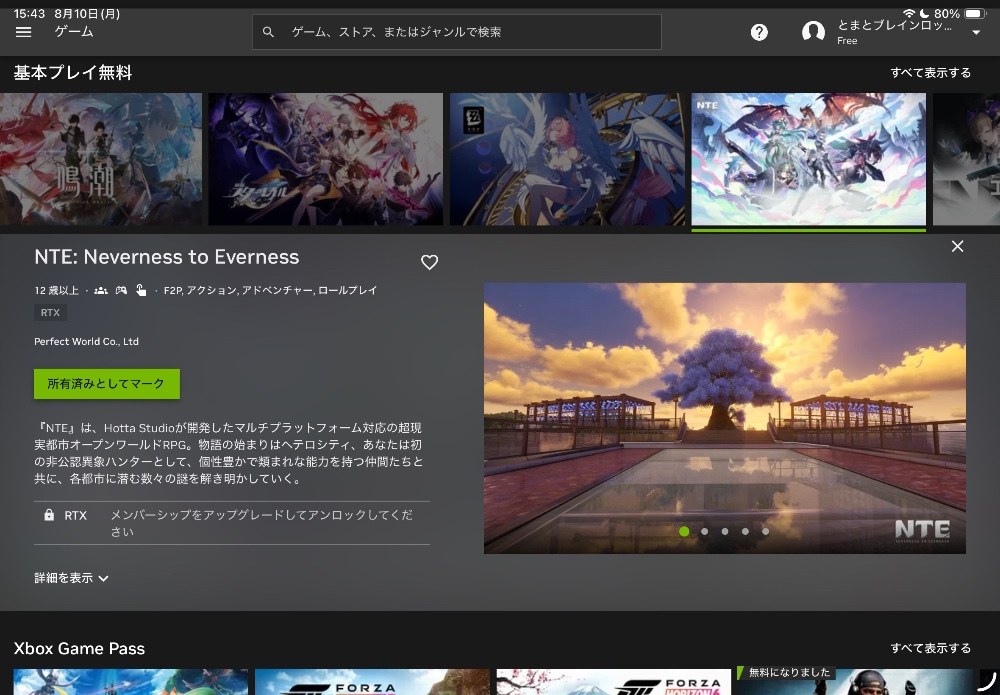Open the 無料になりました labeled game tile

pos(855,682)
